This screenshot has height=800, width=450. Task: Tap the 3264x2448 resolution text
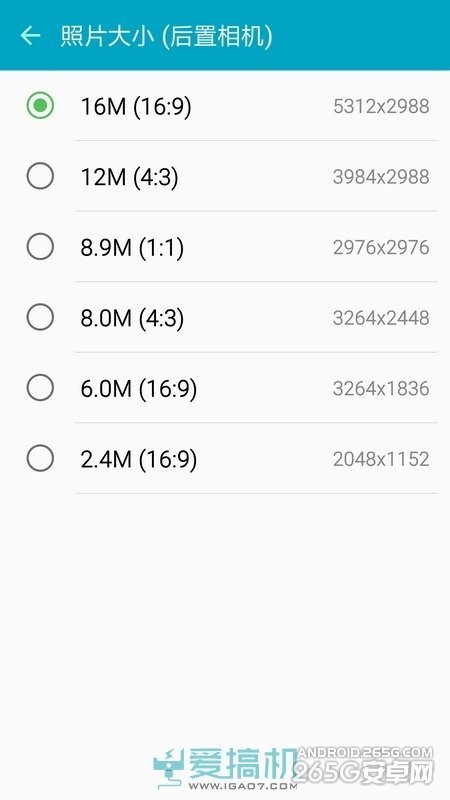click(x=381, y=318)
